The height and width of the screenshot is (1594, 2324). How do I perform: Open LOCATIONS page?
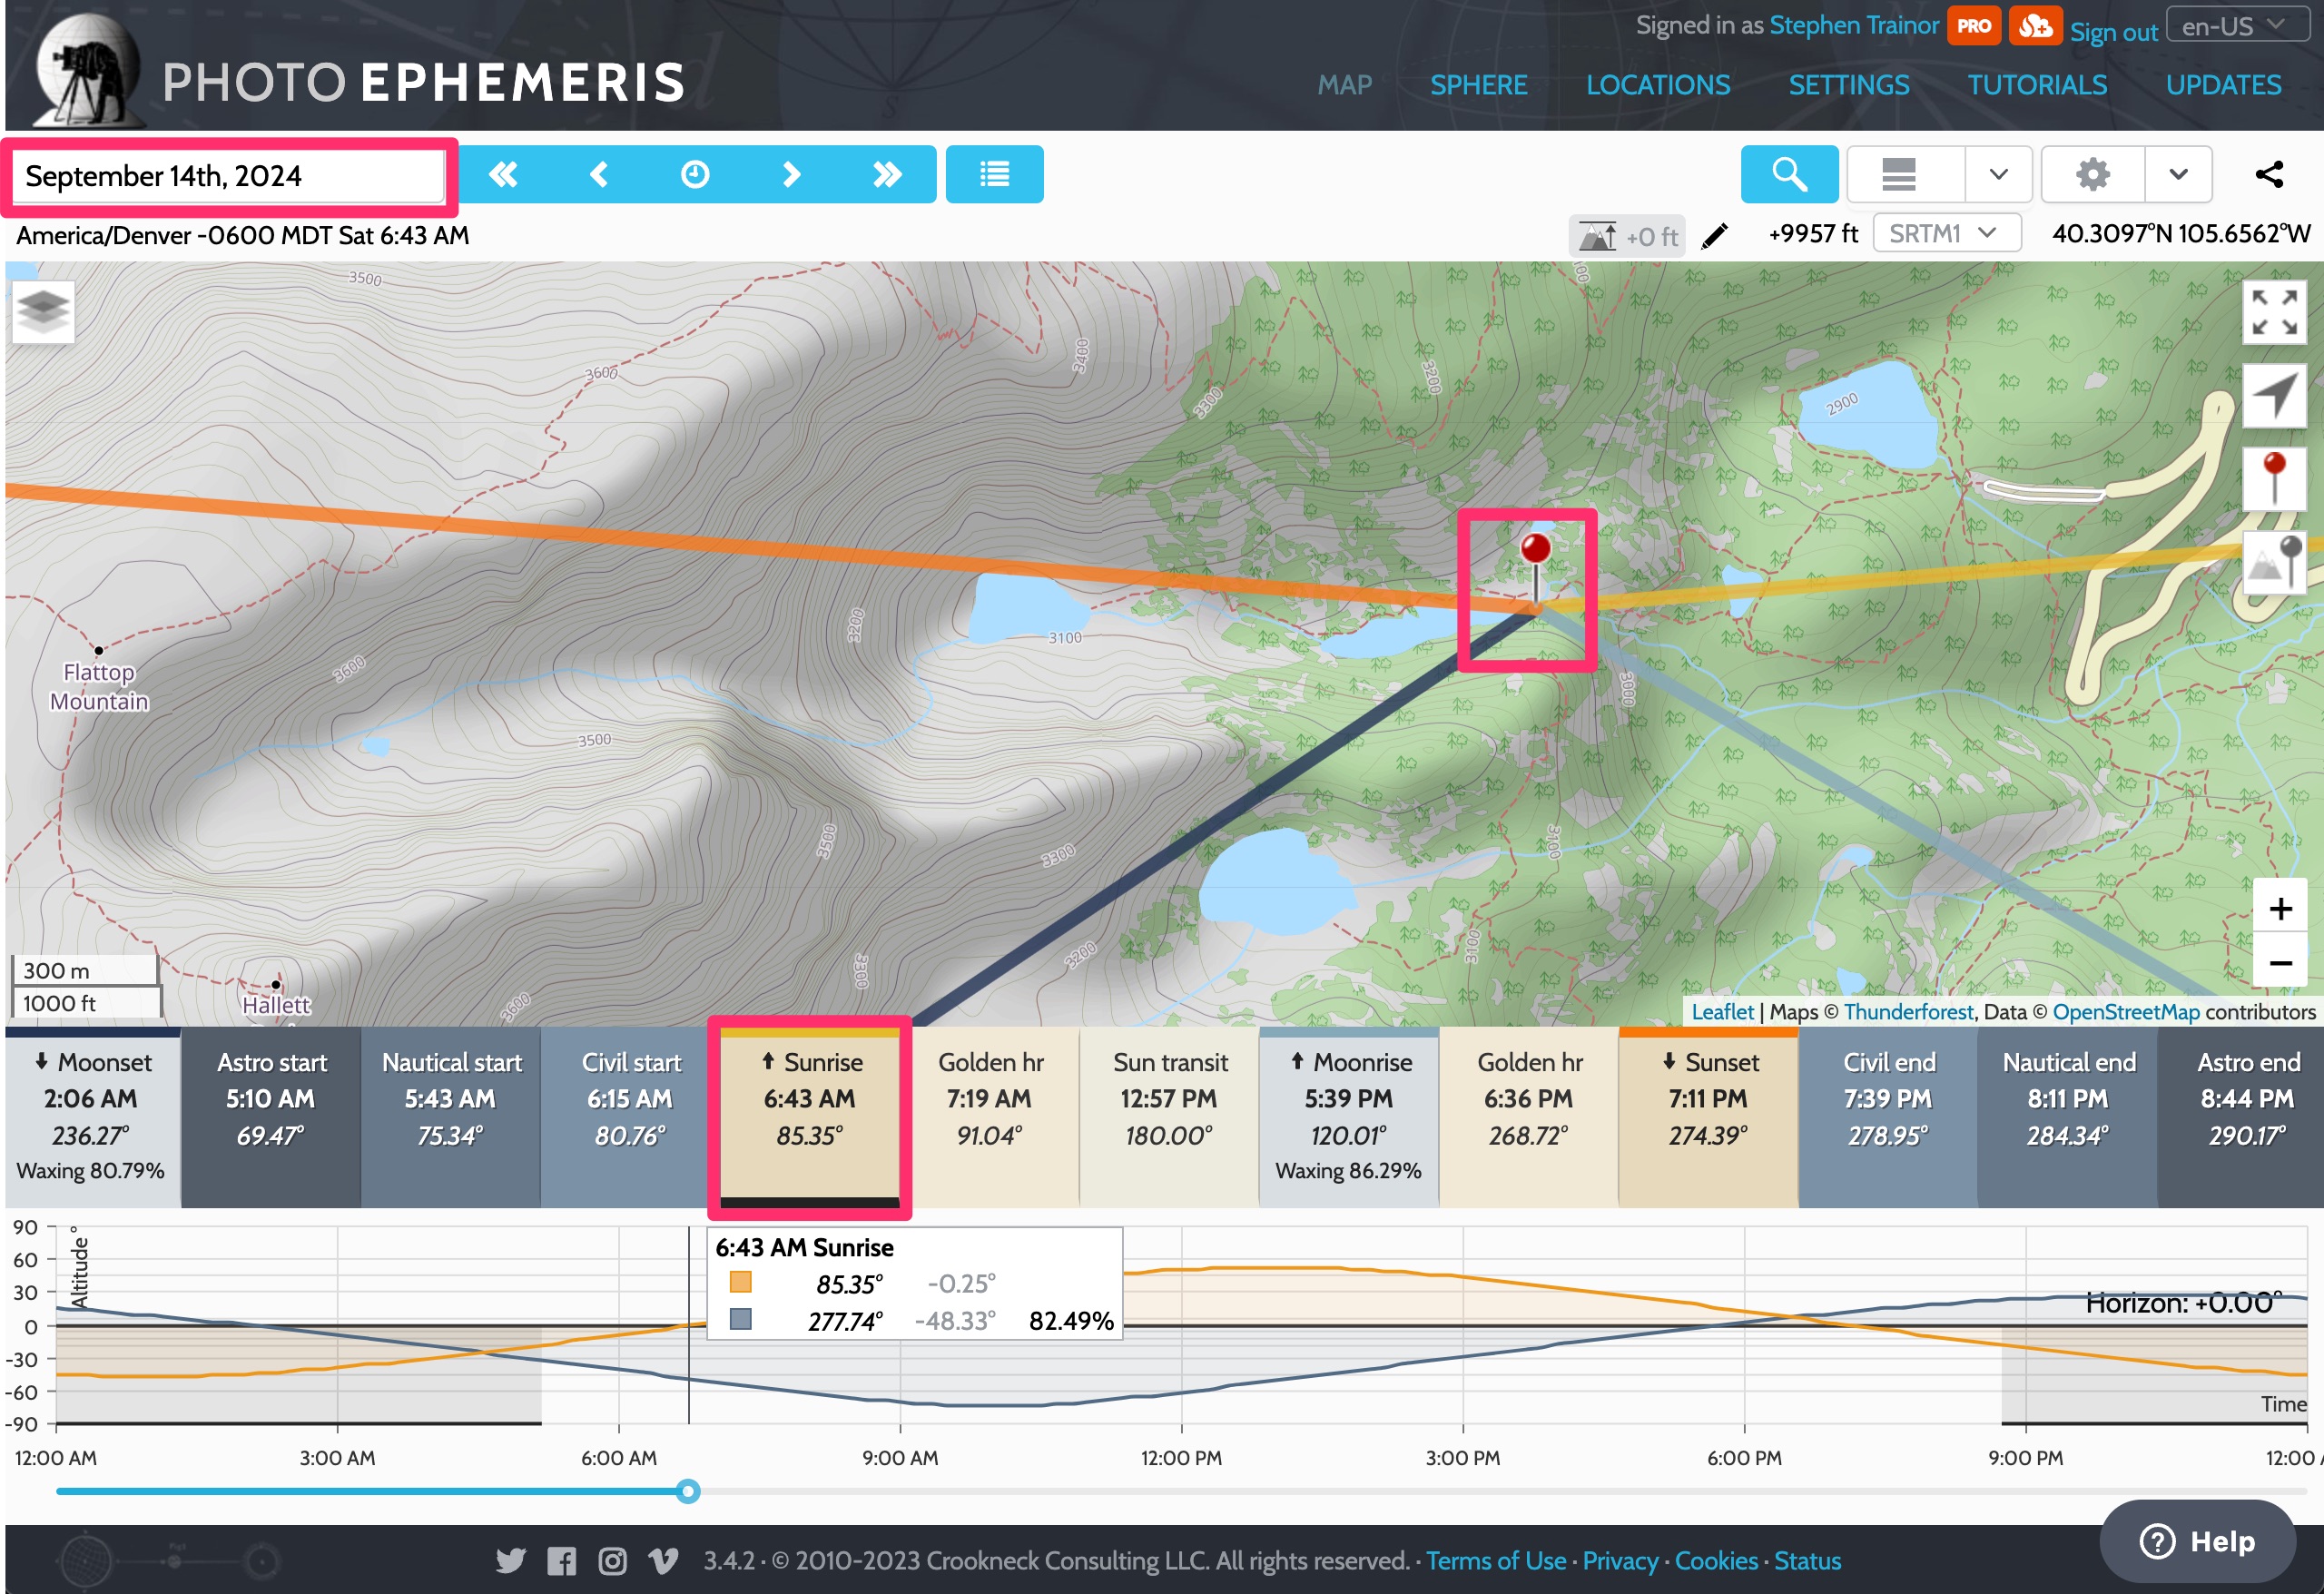tap(1657, 85)
